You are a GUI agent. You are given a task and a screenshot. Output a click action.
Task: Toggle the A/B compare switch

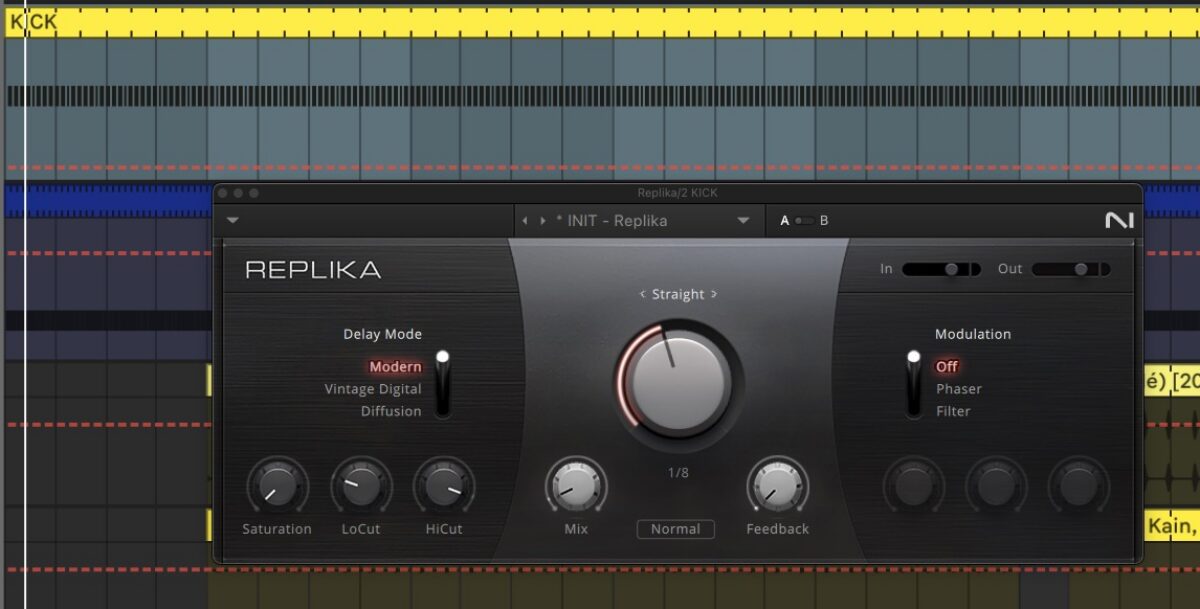point(804,221)
